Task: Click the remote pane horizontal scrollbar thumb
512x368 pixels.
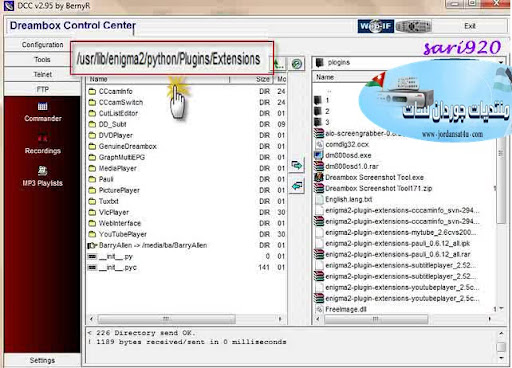Action: pyautogui.click(x=167, y=319)
